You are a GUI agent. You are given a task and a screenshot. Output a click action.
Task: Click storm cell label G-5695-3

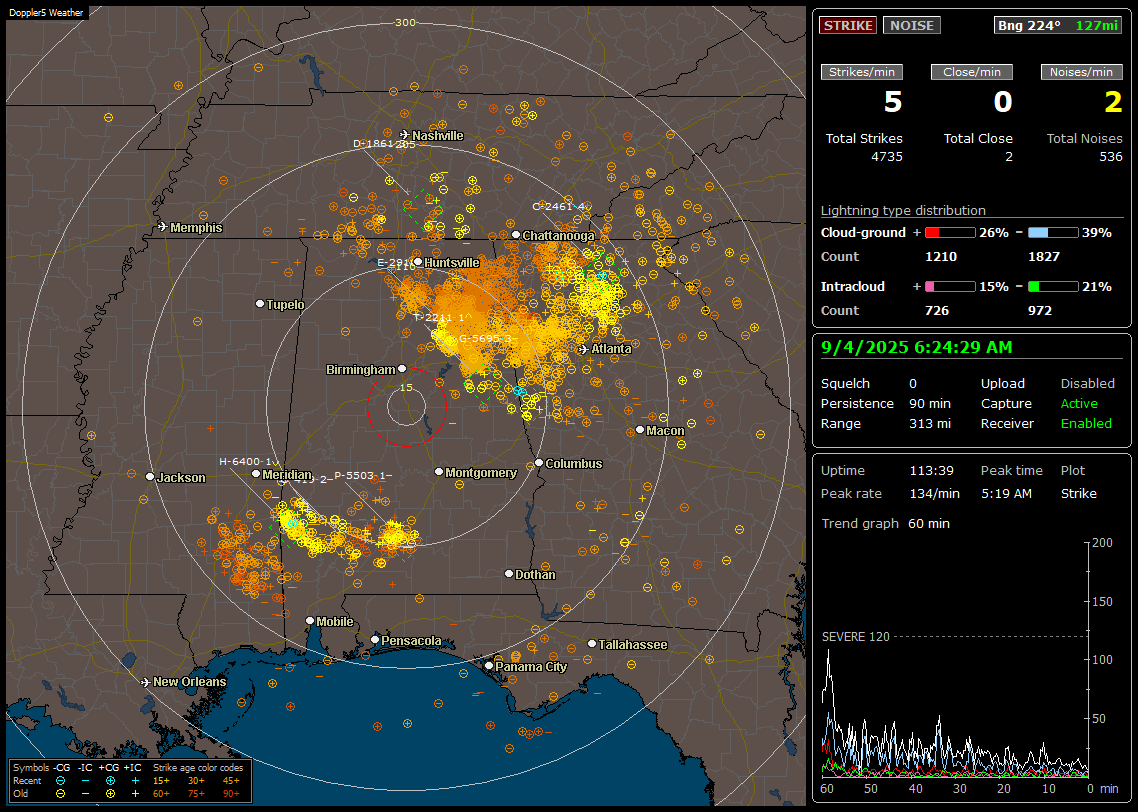pyautogui.click(x=485, y=338)
